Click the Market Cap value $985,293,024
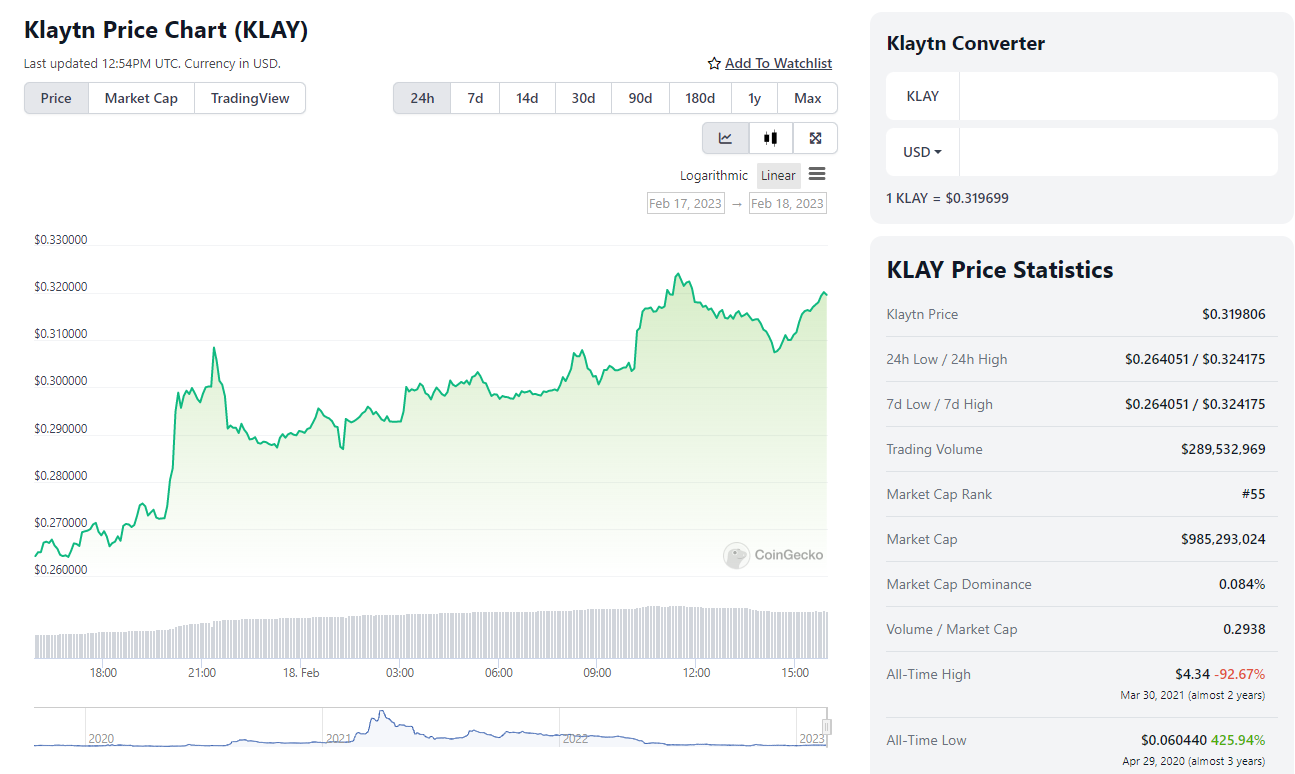 point(1223,539)
